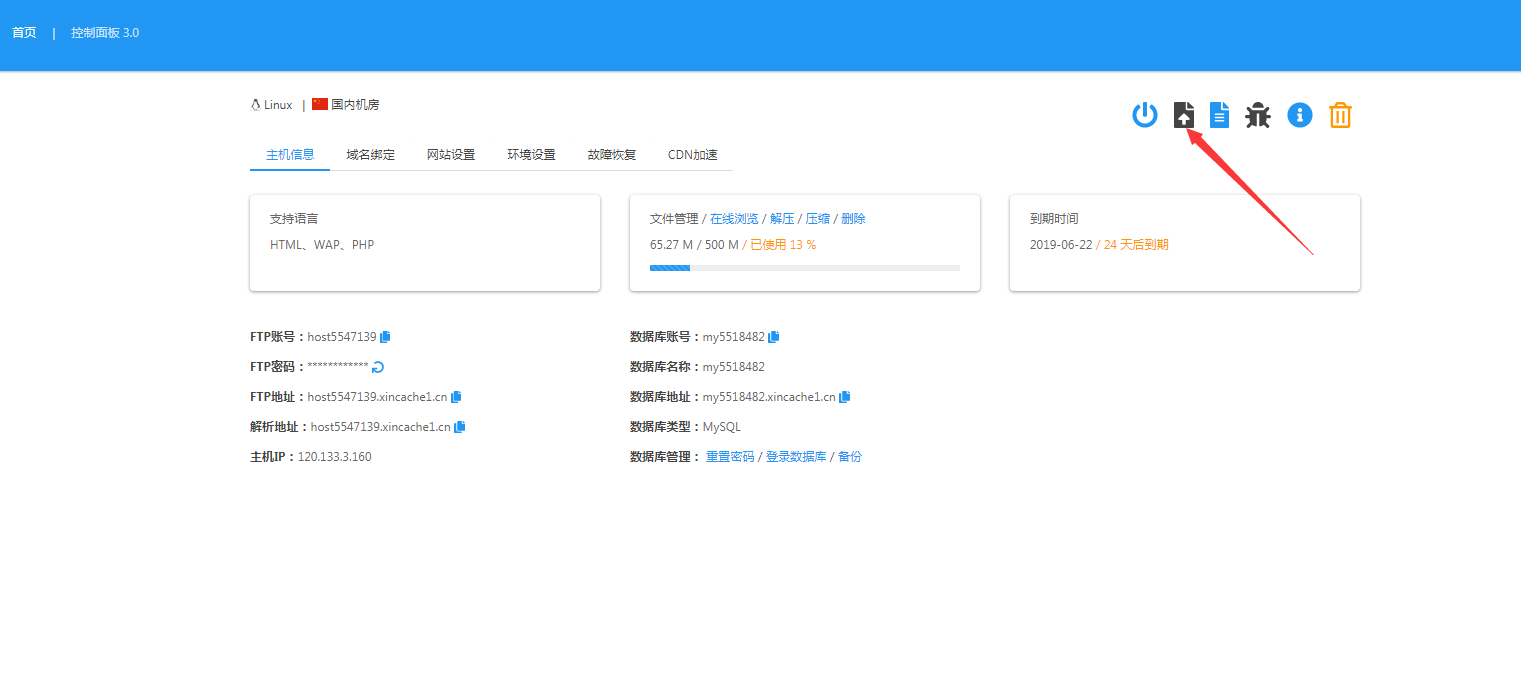
Task: Click the FTP密码 reset refresh icon
Action: (x=378, y=367)
